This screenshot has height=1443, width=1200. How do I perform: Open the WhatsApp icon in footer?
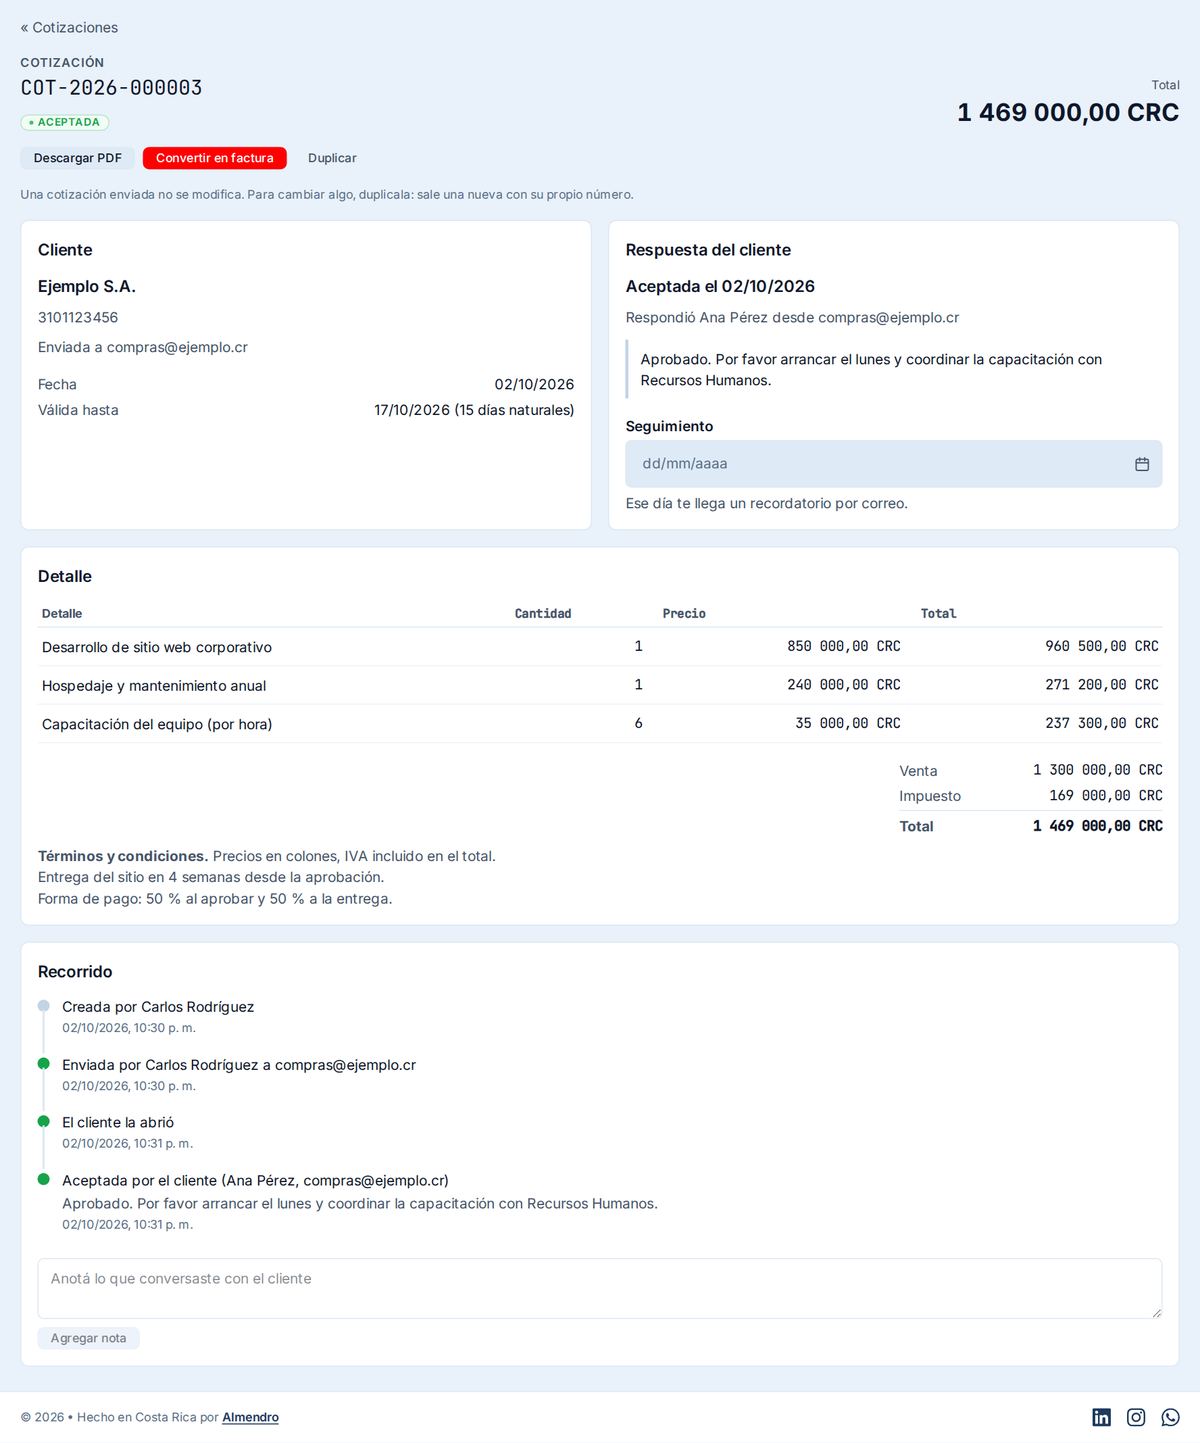(1171, 1417)
